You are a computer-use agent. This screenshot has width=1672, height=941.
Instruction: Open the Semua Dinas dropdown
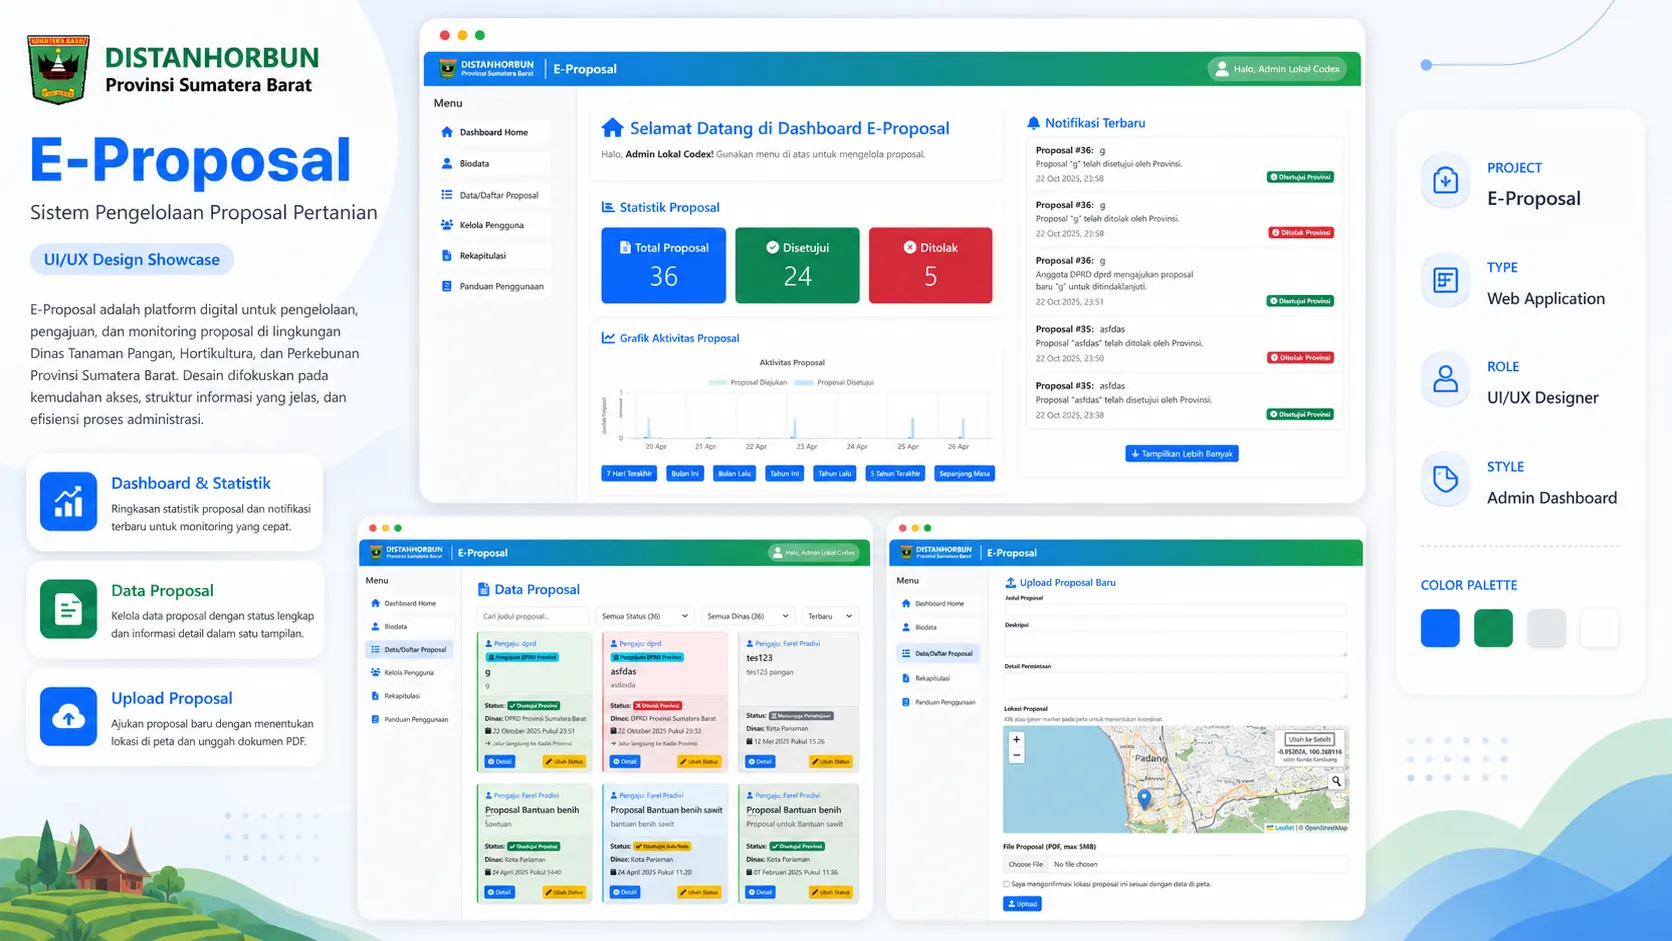point(749,616)
